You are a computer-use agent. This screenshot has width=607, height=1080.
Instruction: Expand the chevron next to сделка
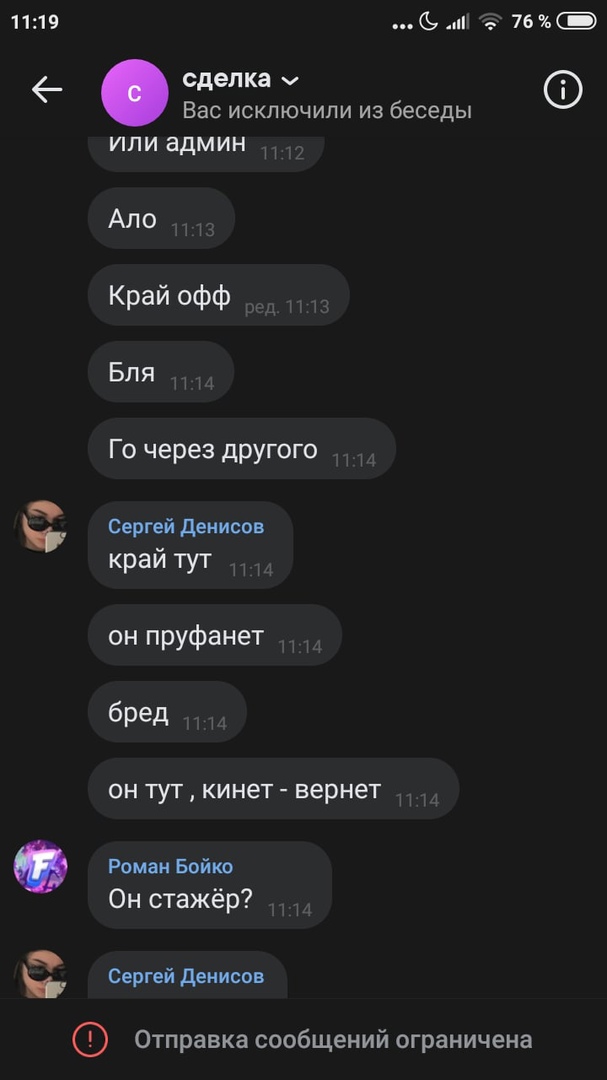291,81
